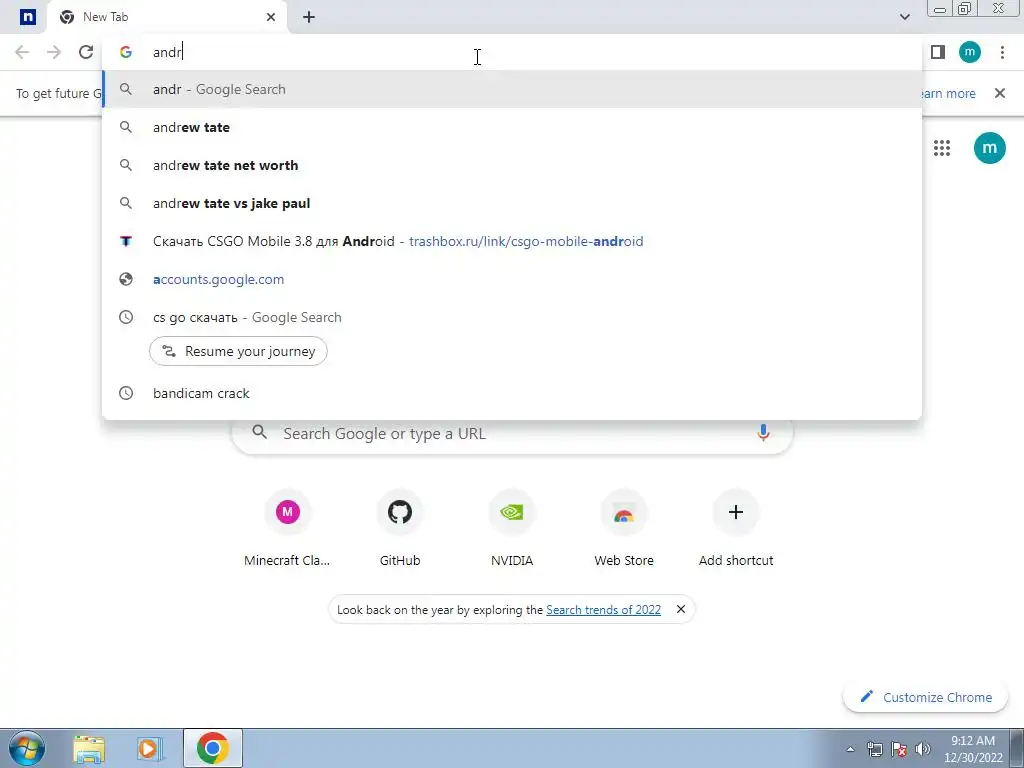Open the Minecraft Cla... shortcut
Viewport: 1024px width, 768px height.
[287, 528]
